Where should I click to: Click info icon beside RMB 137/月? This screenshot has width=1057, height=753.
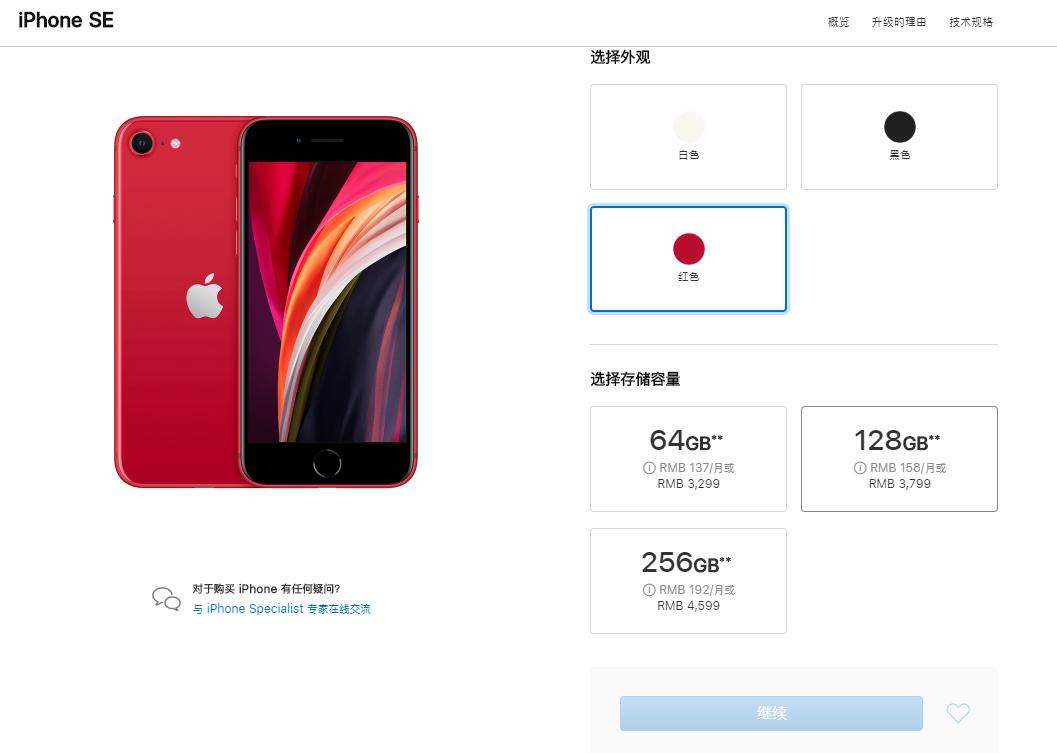click(x=649, y=467)
